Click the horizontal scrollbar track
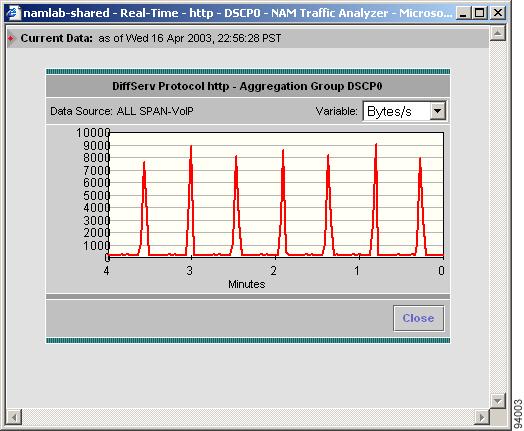524x431 pixels. pyautogui.click(x=248, y=417)
